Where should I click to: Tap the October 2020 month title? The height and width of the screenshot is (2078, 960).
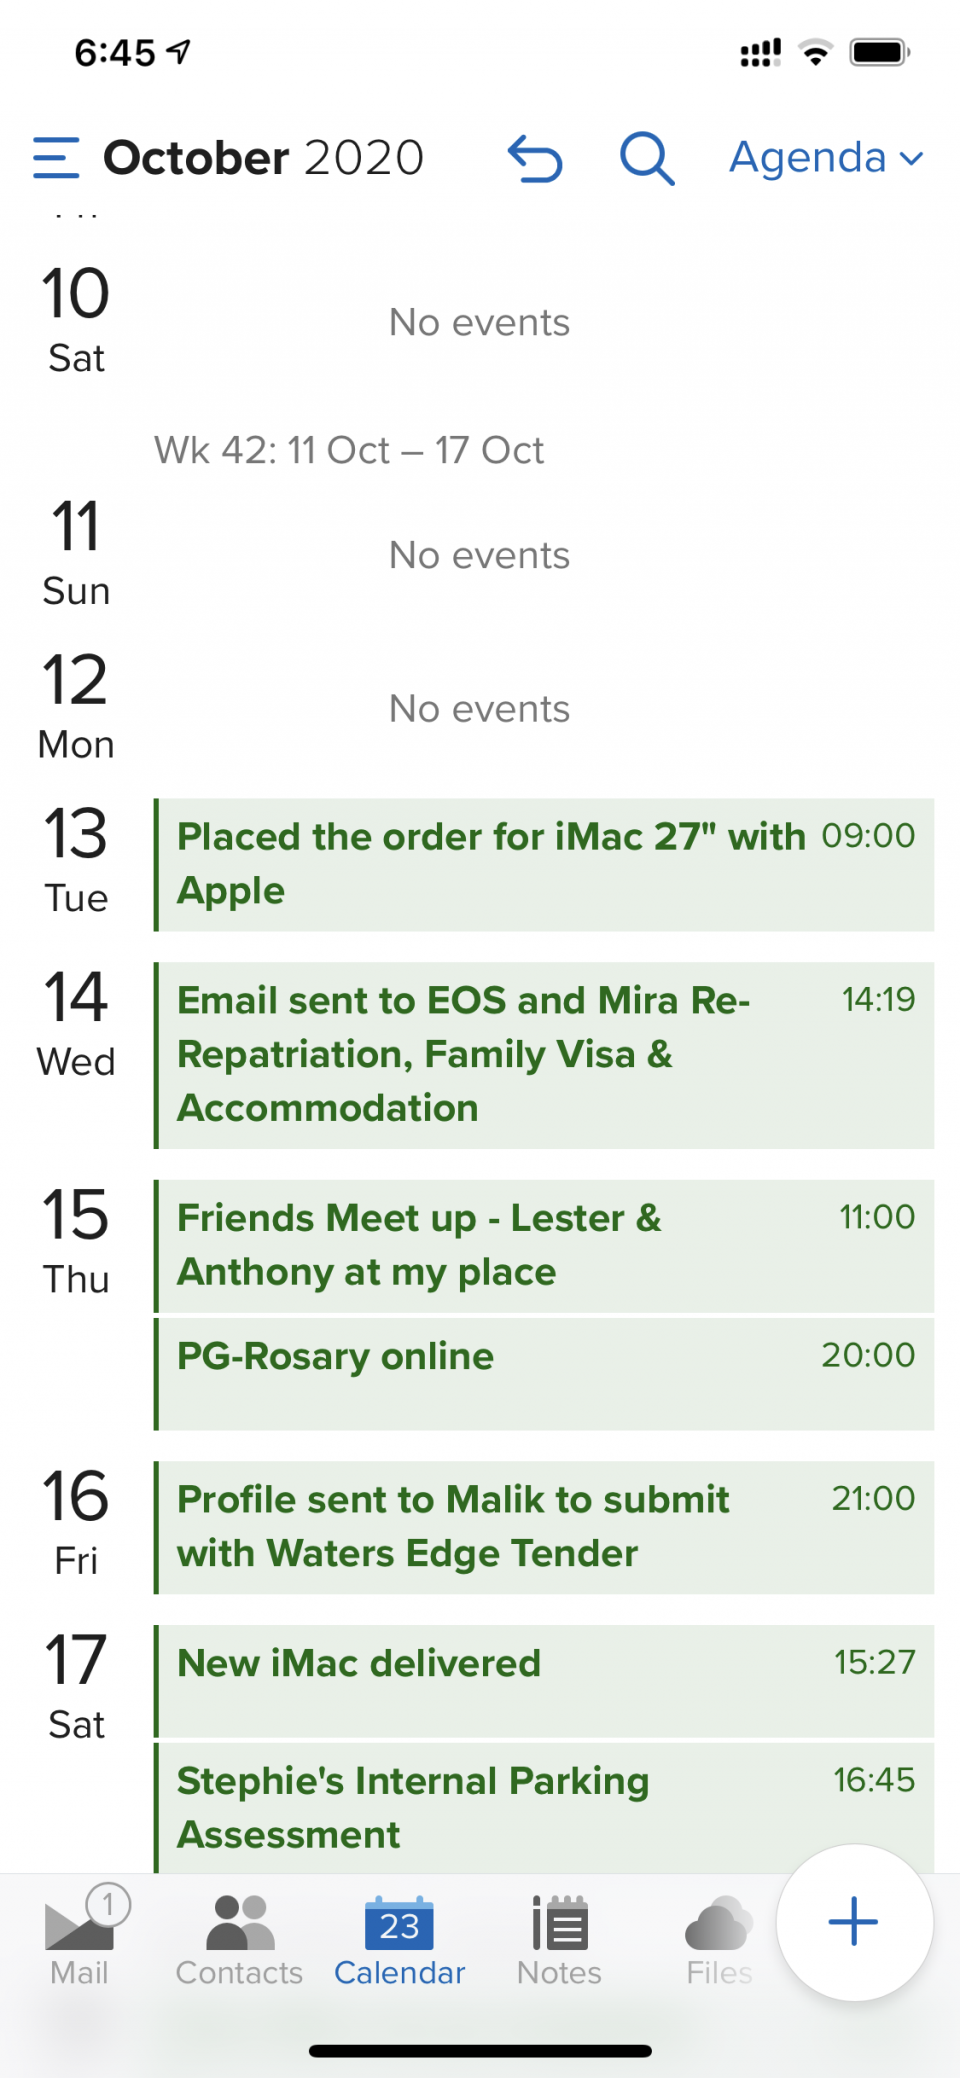click(x=264, y=158)
